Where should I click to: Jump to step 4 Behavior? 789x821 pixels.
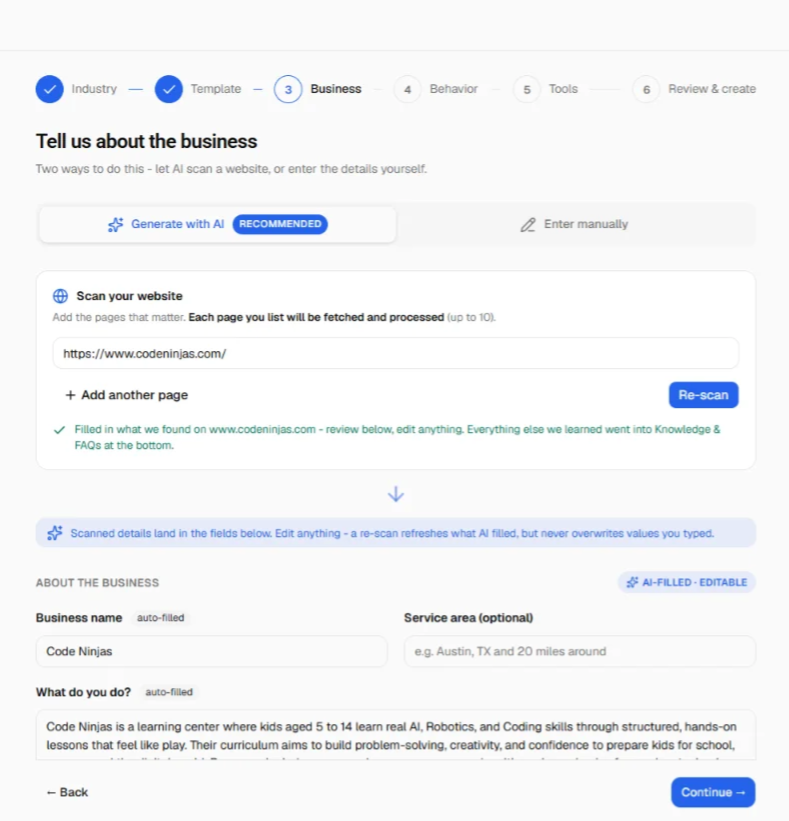[407, 90]
